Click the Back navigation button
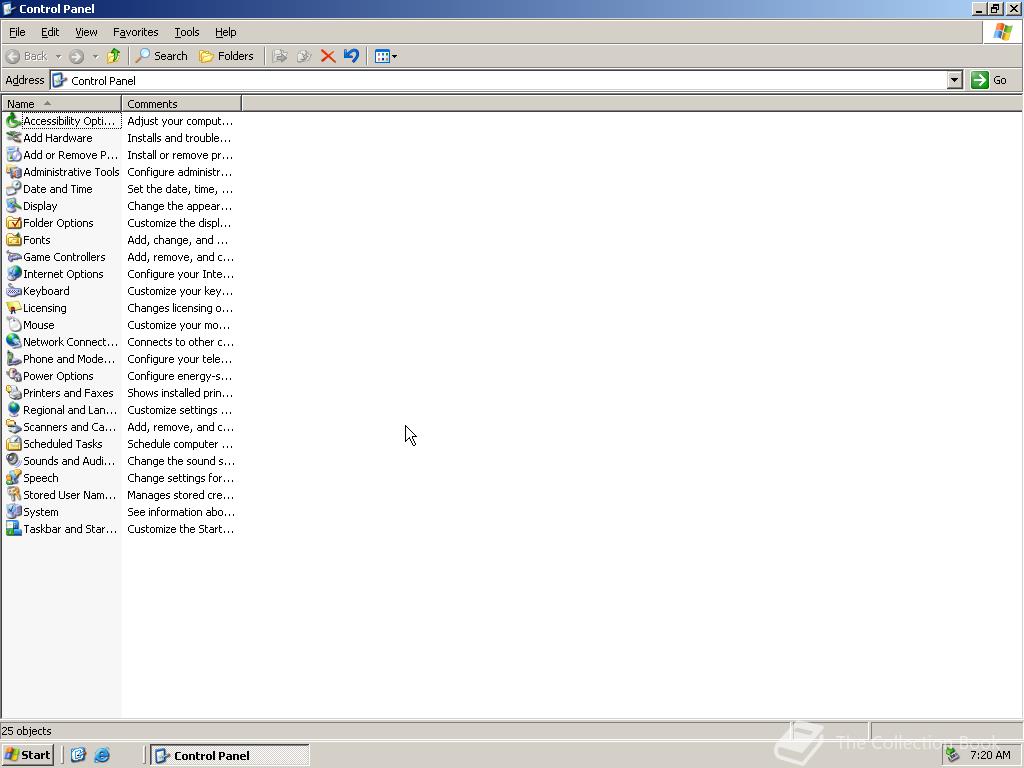 [x=27, y=56]
